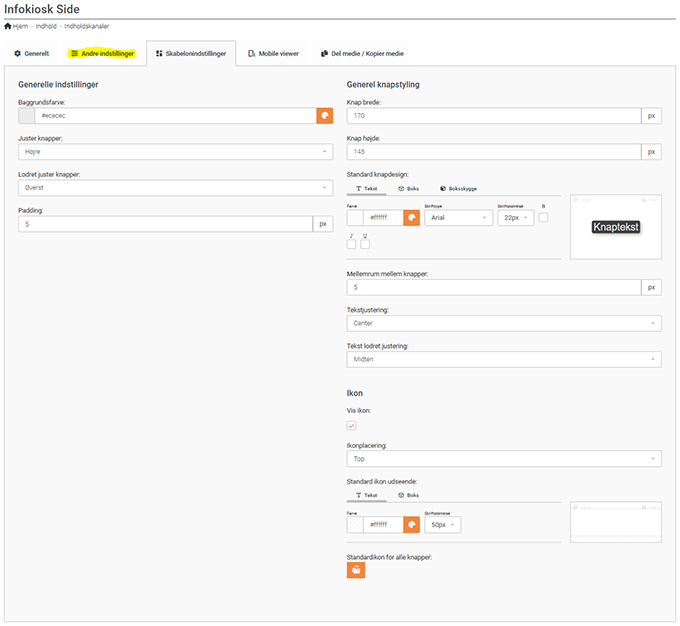This screenshot has width=680, height=626.
Task: Click the Knap brede input field
Action: [493, 116]
